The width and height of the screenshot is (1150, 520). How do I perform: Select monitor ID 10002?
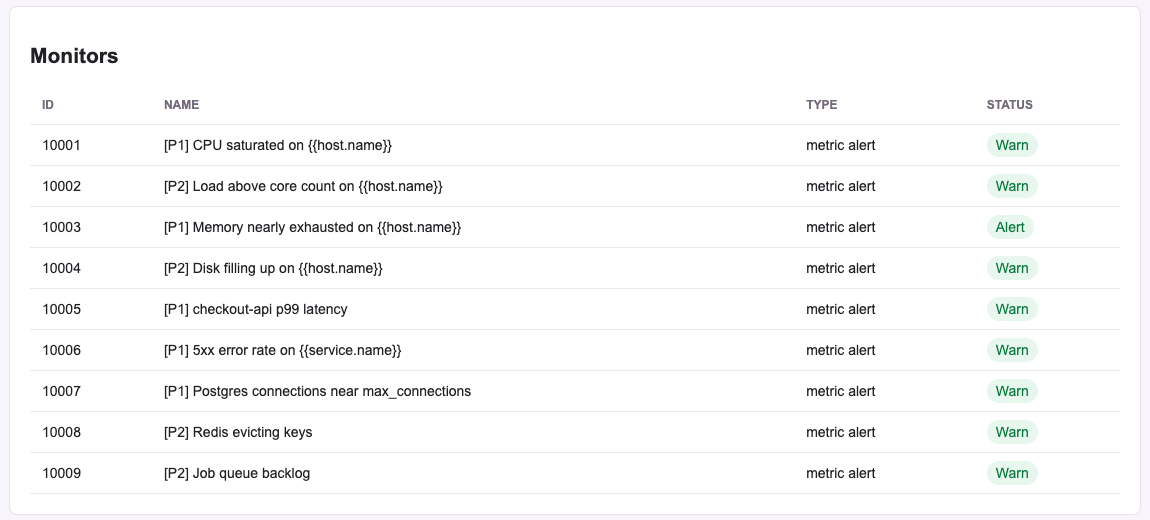62,186
